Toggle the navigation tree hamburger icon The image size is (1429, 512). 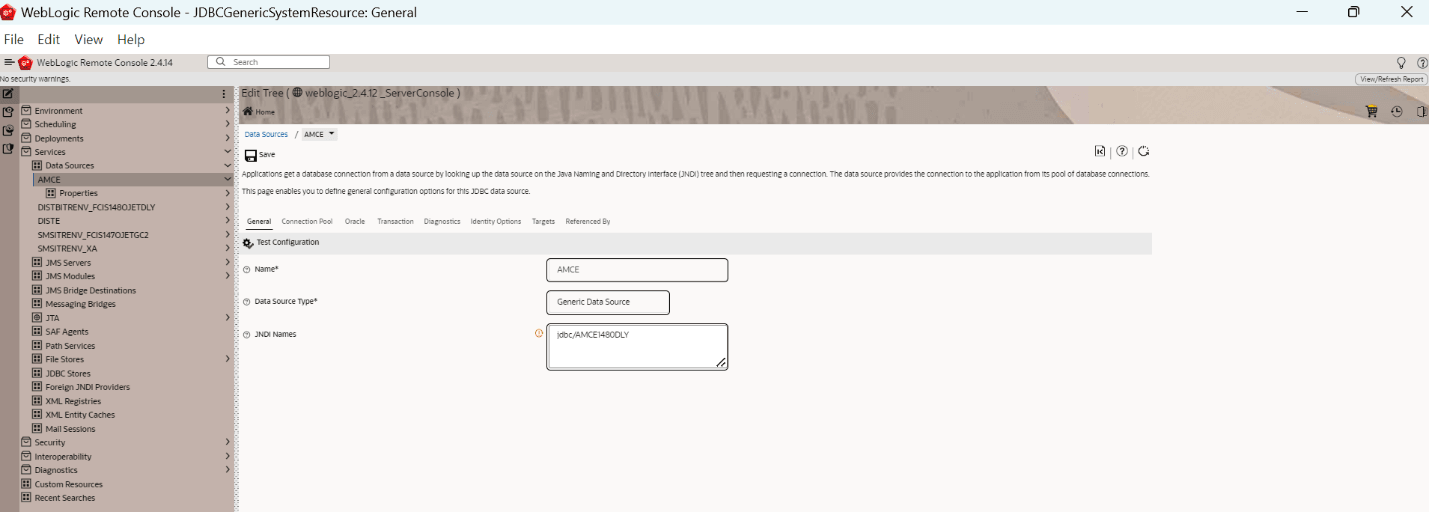9,62
